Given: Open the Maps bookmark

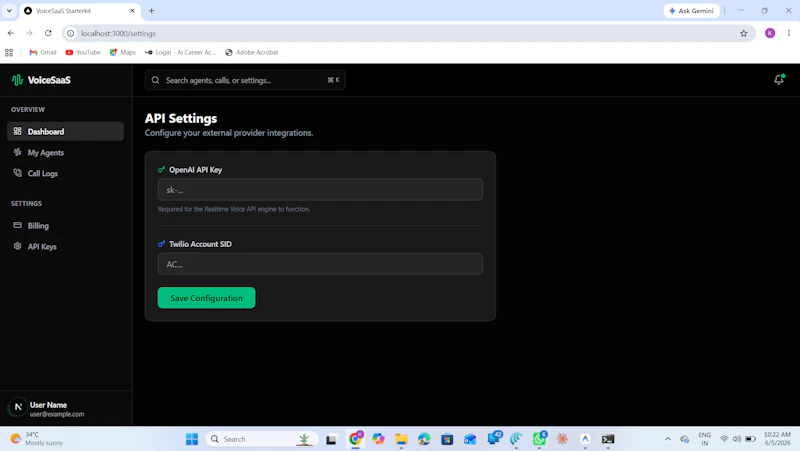Looking at the screenshot, I should click(x=122, y=52).
